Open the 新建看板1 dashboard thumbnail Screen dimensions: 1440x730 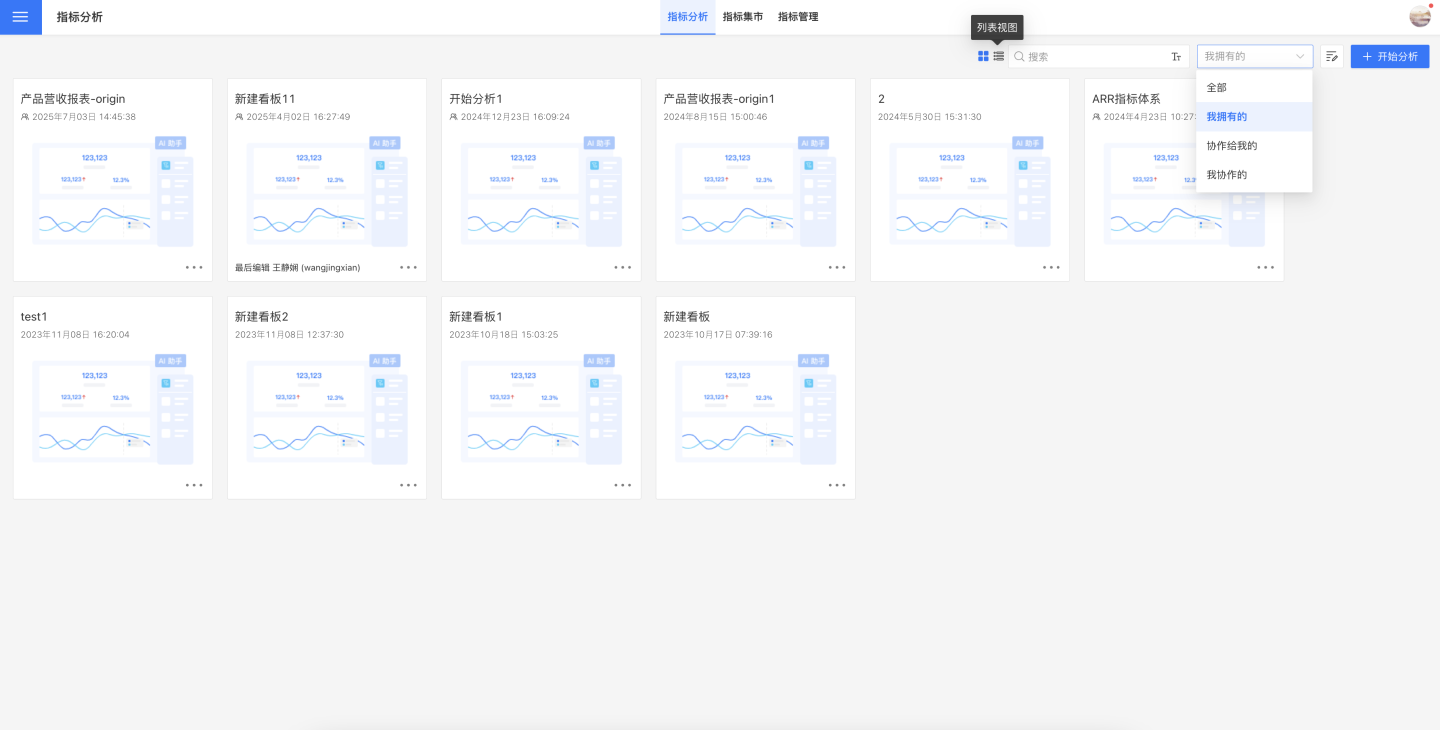541,409
